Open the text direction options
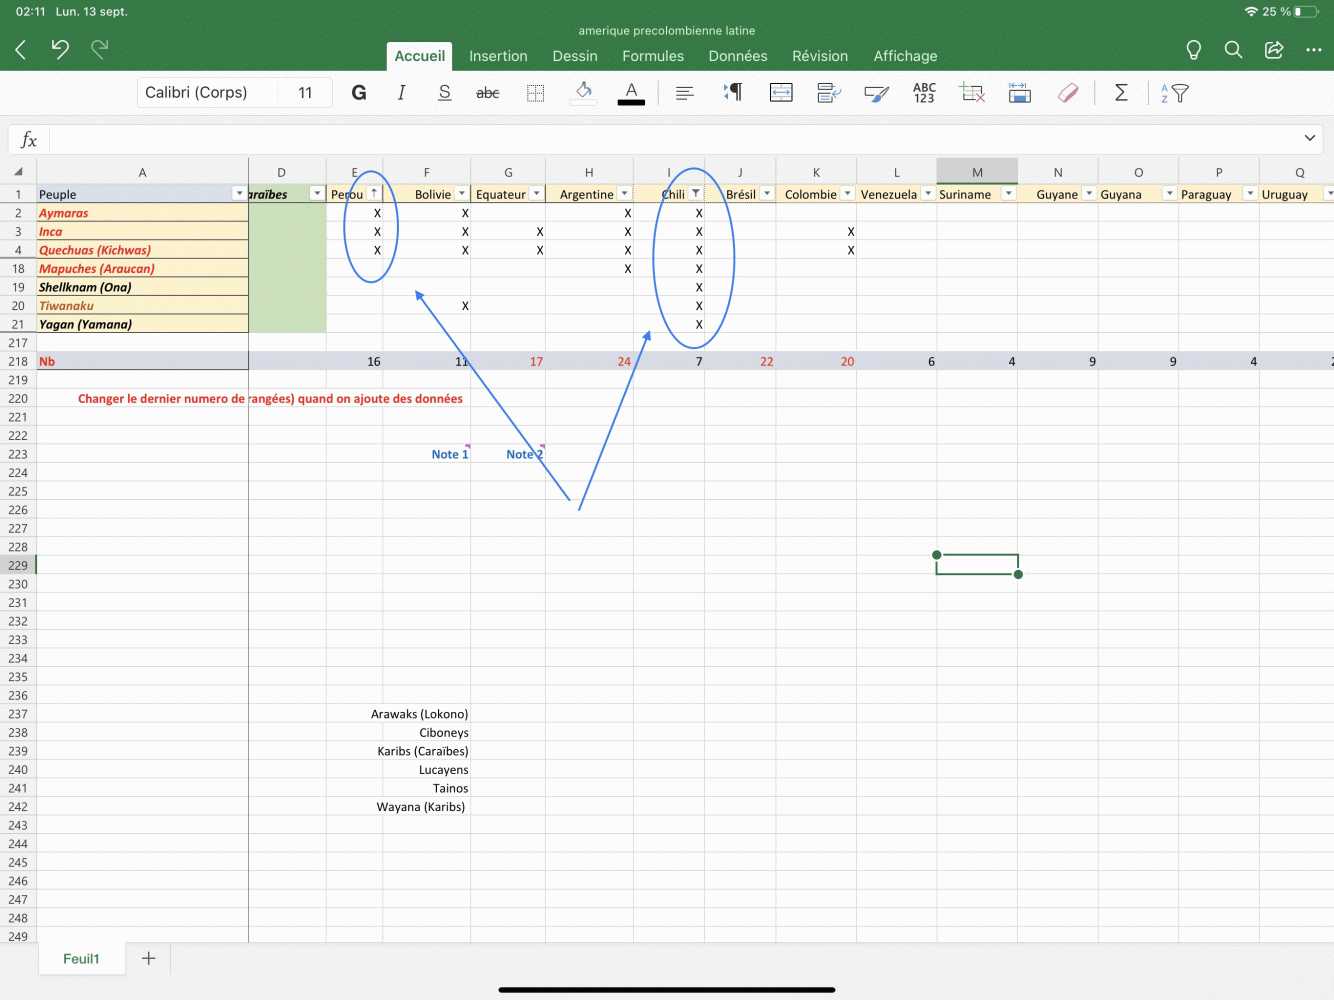Image resolution: width=1334 pixels, height=1000 pixels. [x=733, y=93]
